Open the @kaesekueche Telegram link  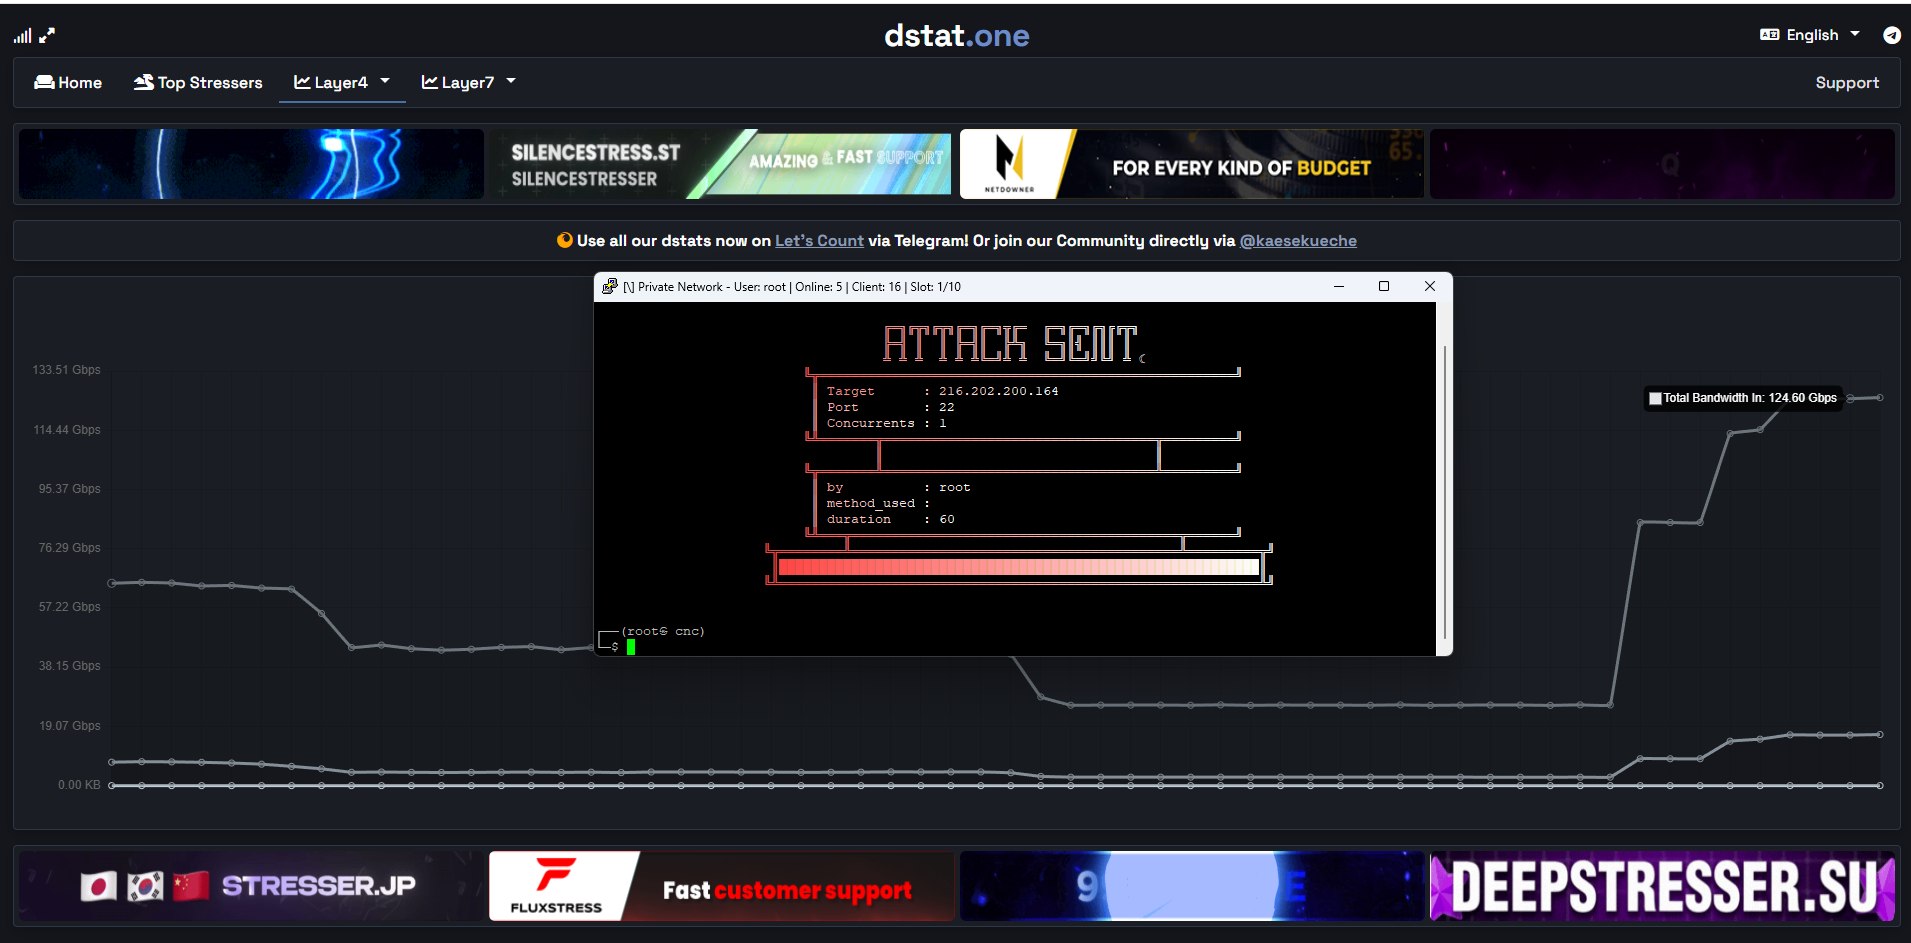(1297, 241)
